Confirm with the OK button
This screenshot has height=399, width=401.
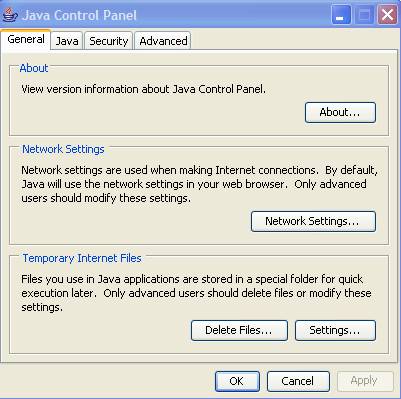coord(237,381)
